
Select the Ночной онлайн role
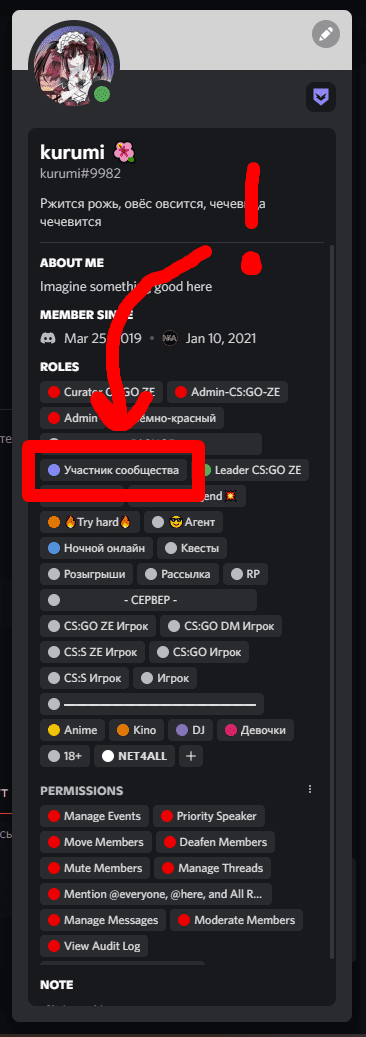click(97, 548)
